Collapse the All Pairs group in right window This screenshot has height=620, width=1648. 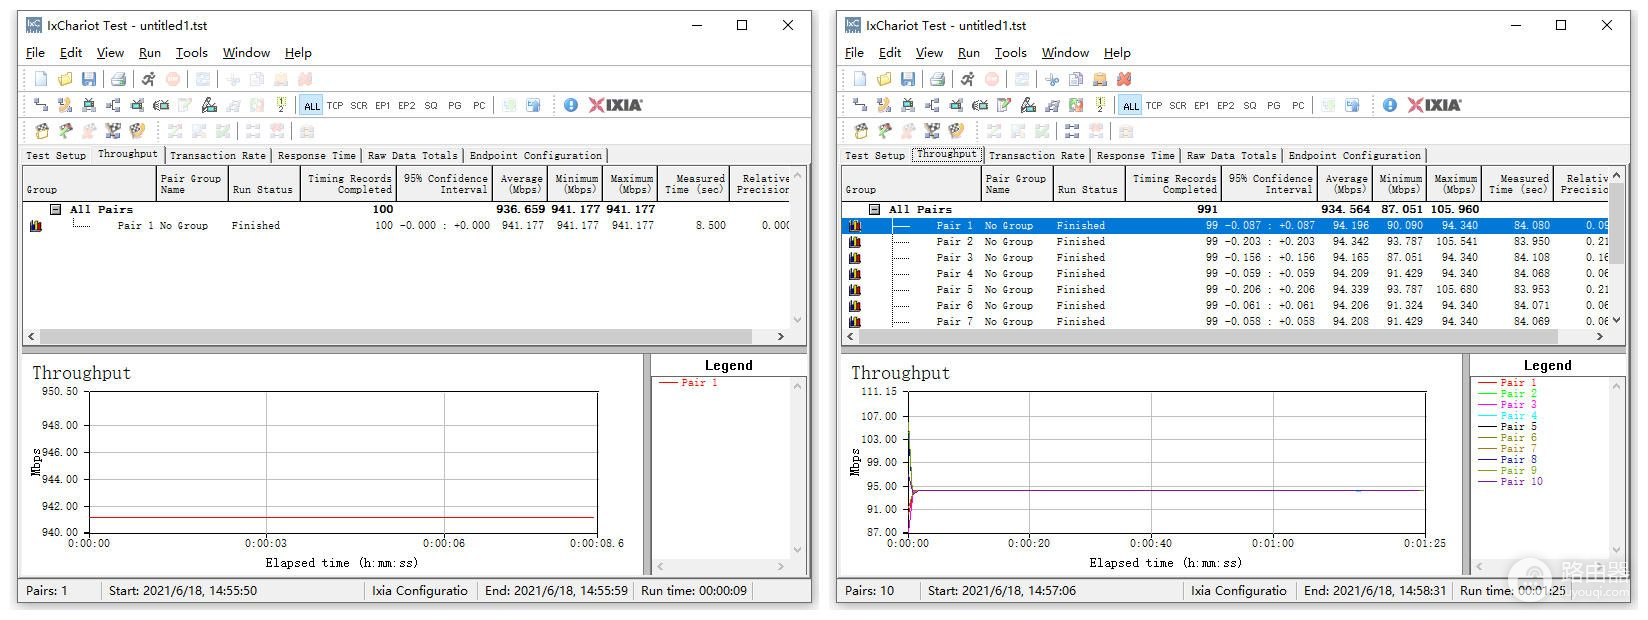click(x=875, y=209)
